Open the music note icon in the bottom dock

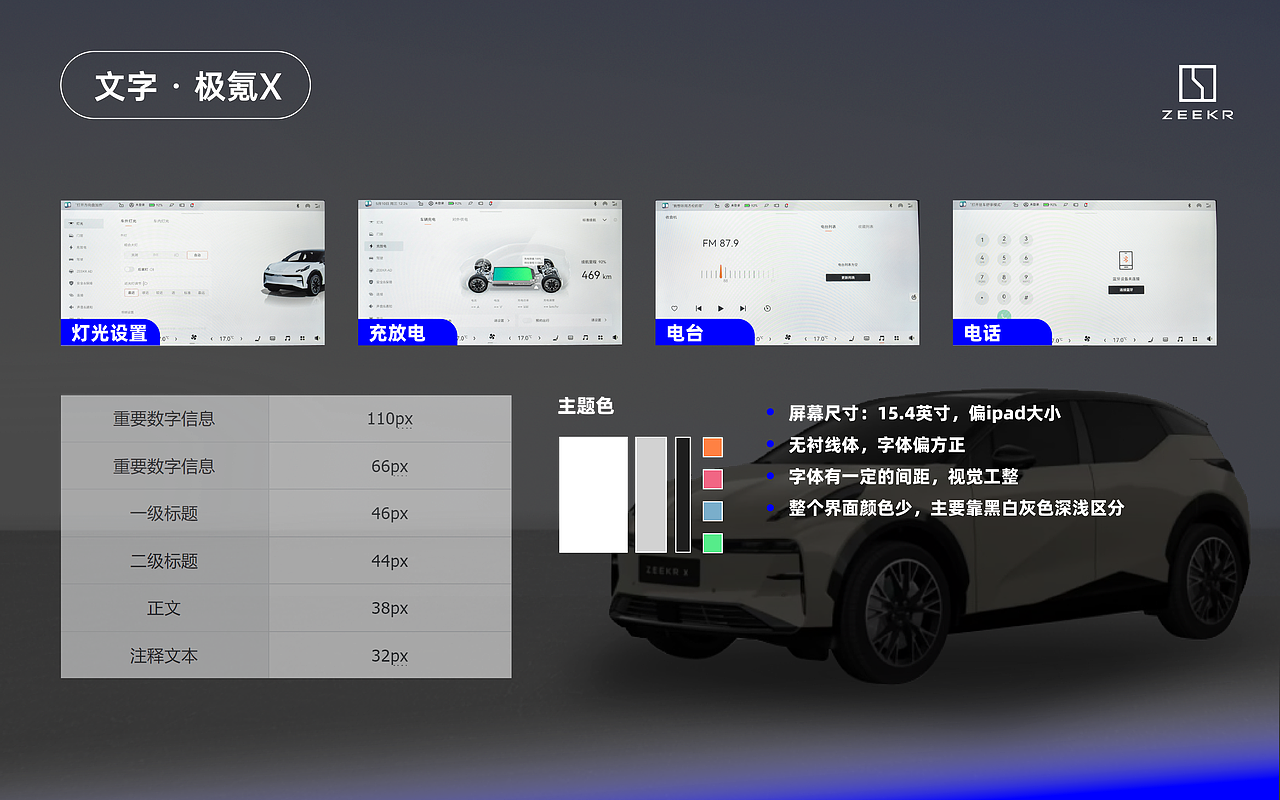click(x=584, y=337)
